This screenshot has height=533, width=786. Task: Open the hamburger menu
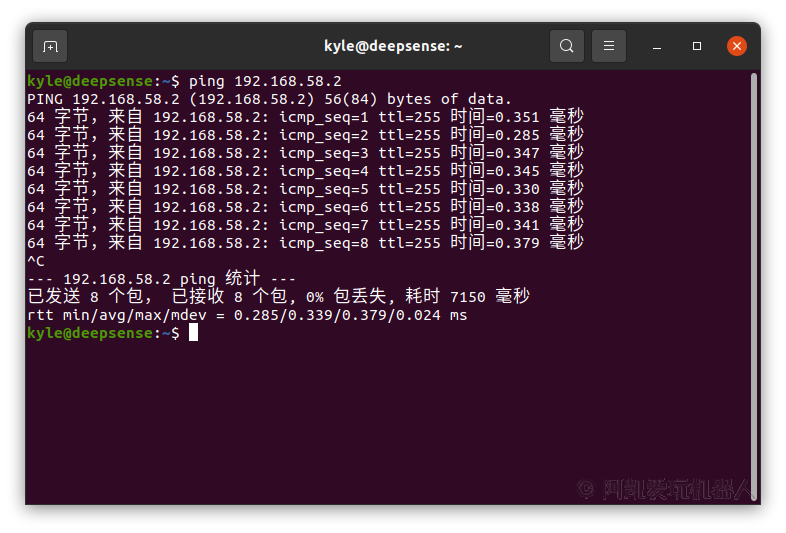[609, 46]
